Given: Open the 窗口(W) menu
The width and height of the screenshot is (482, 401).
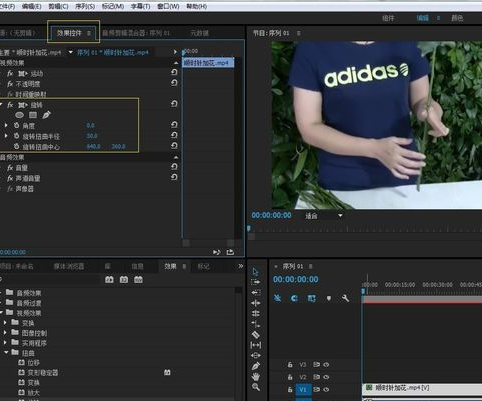Looking at the screenshot, I should [x=168, y=6].
